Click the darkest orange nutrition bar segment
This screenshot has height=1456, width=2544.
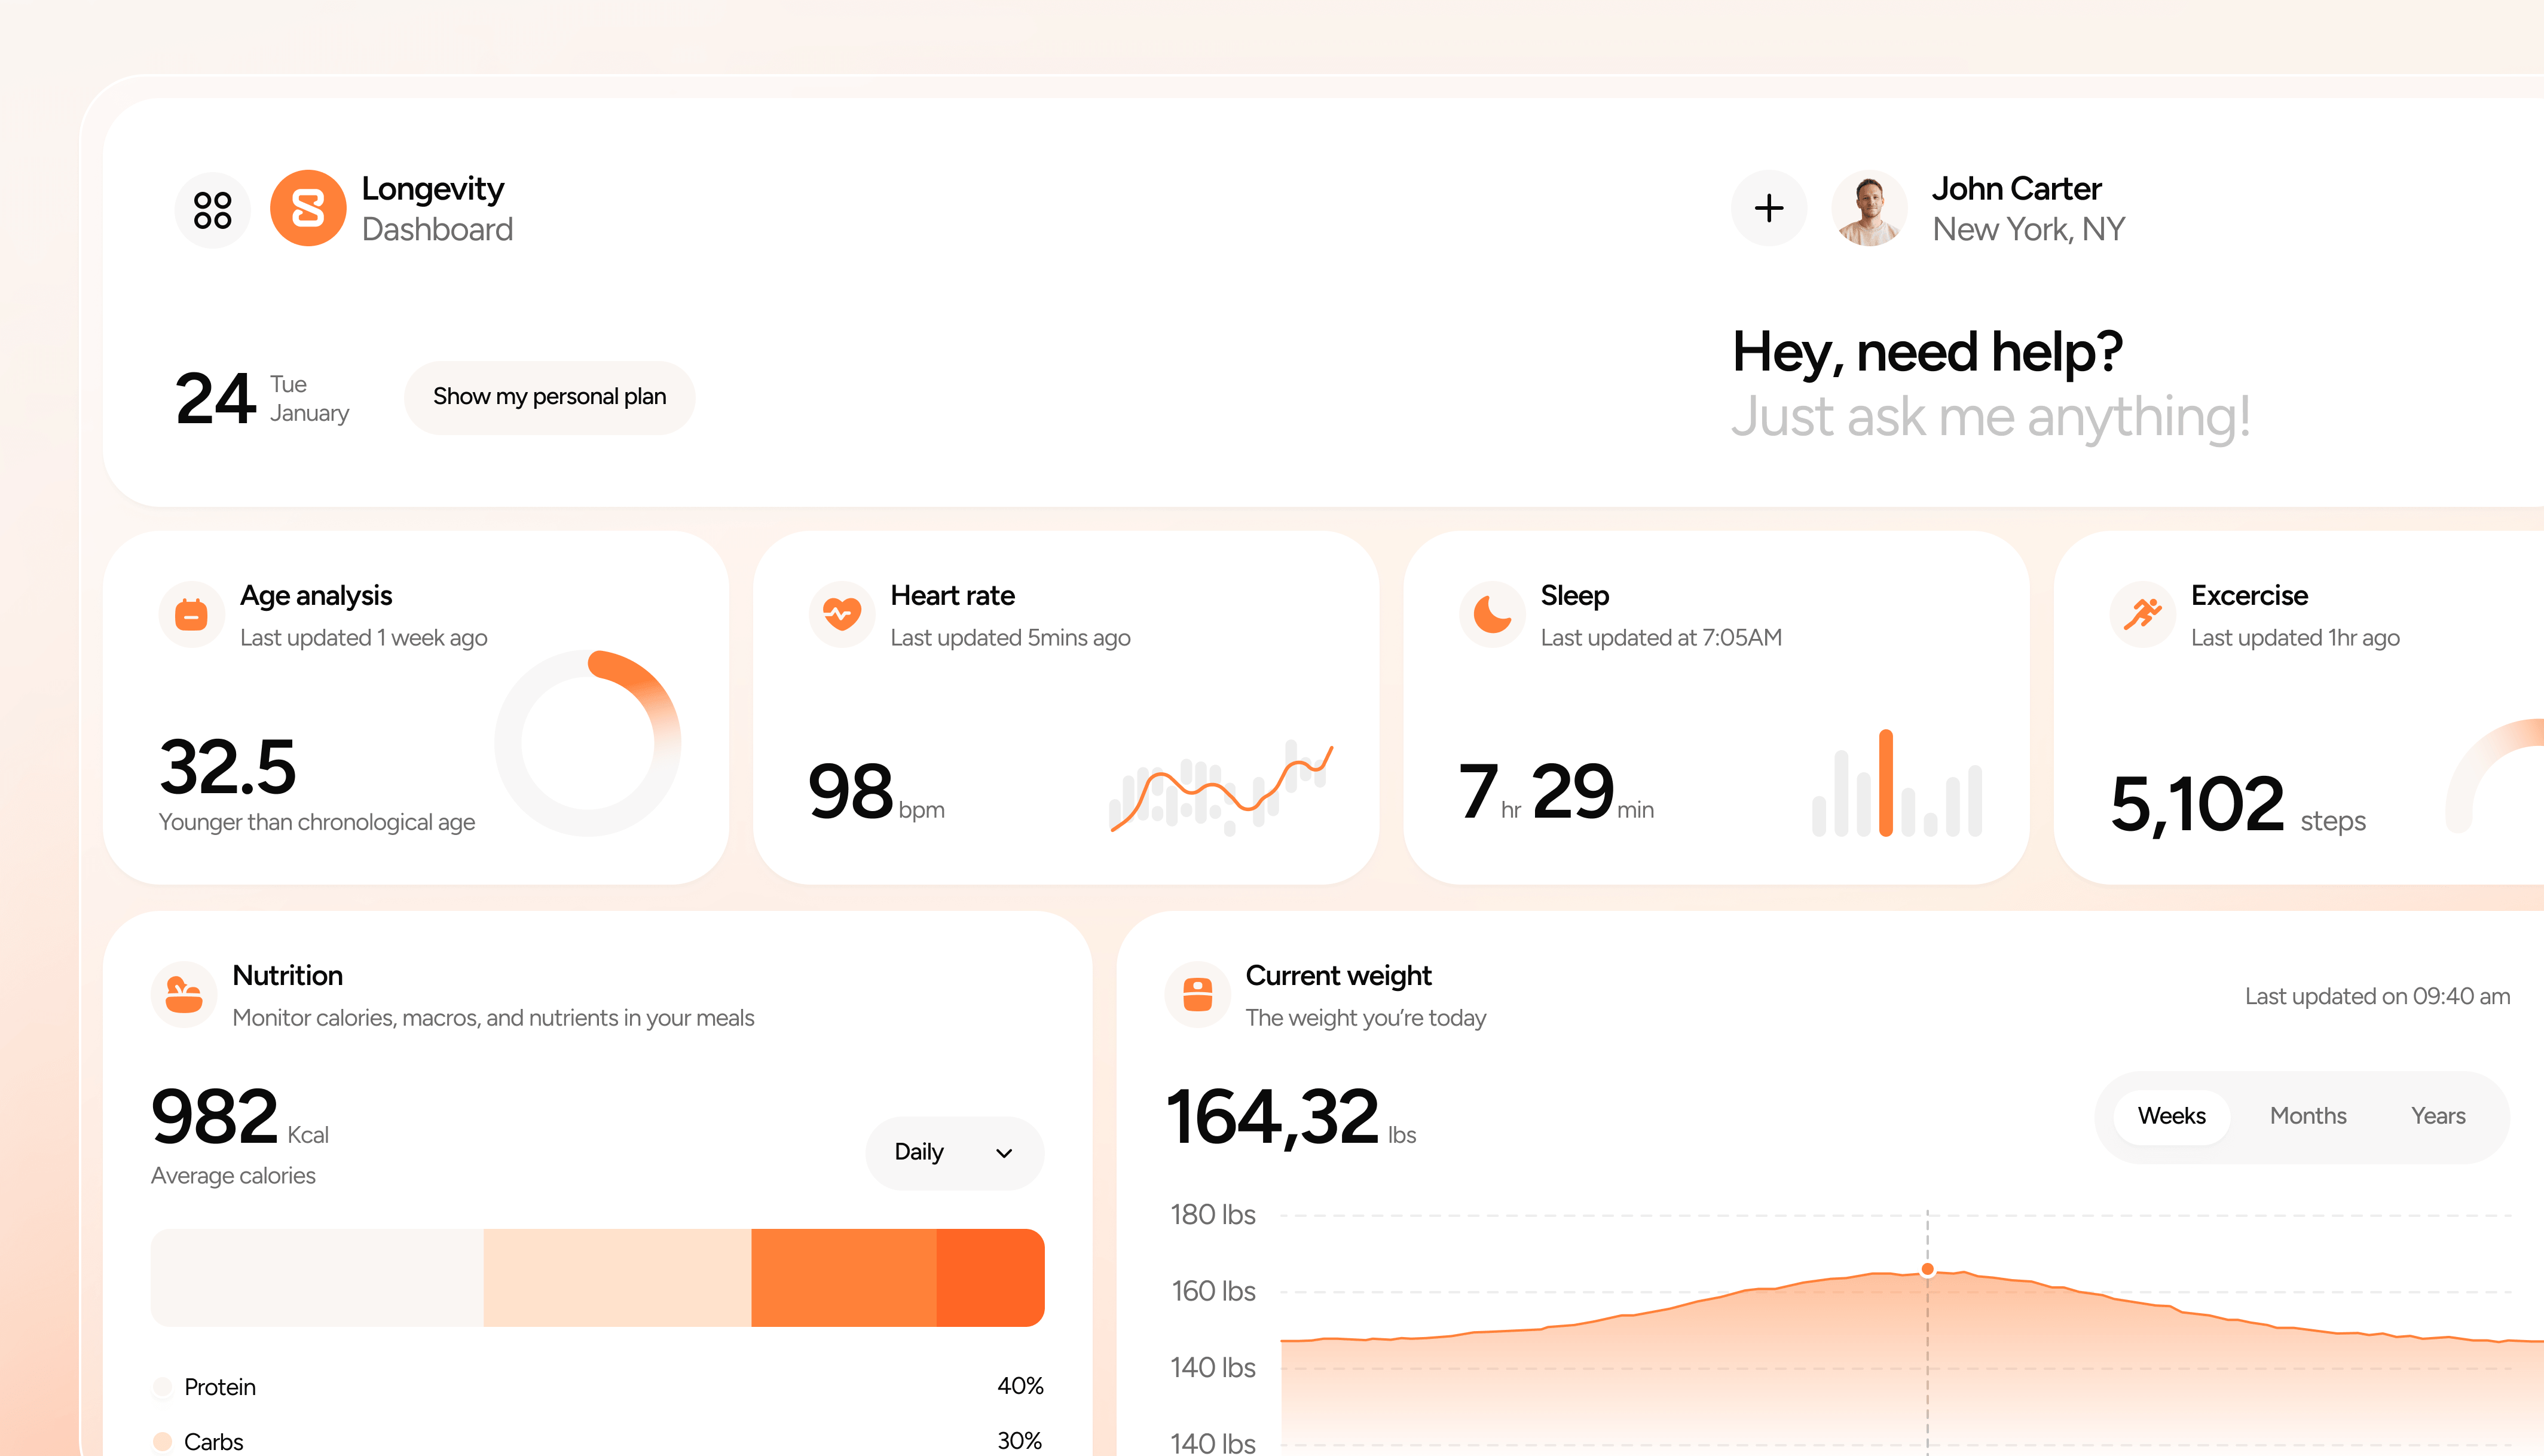(990, 1278)
